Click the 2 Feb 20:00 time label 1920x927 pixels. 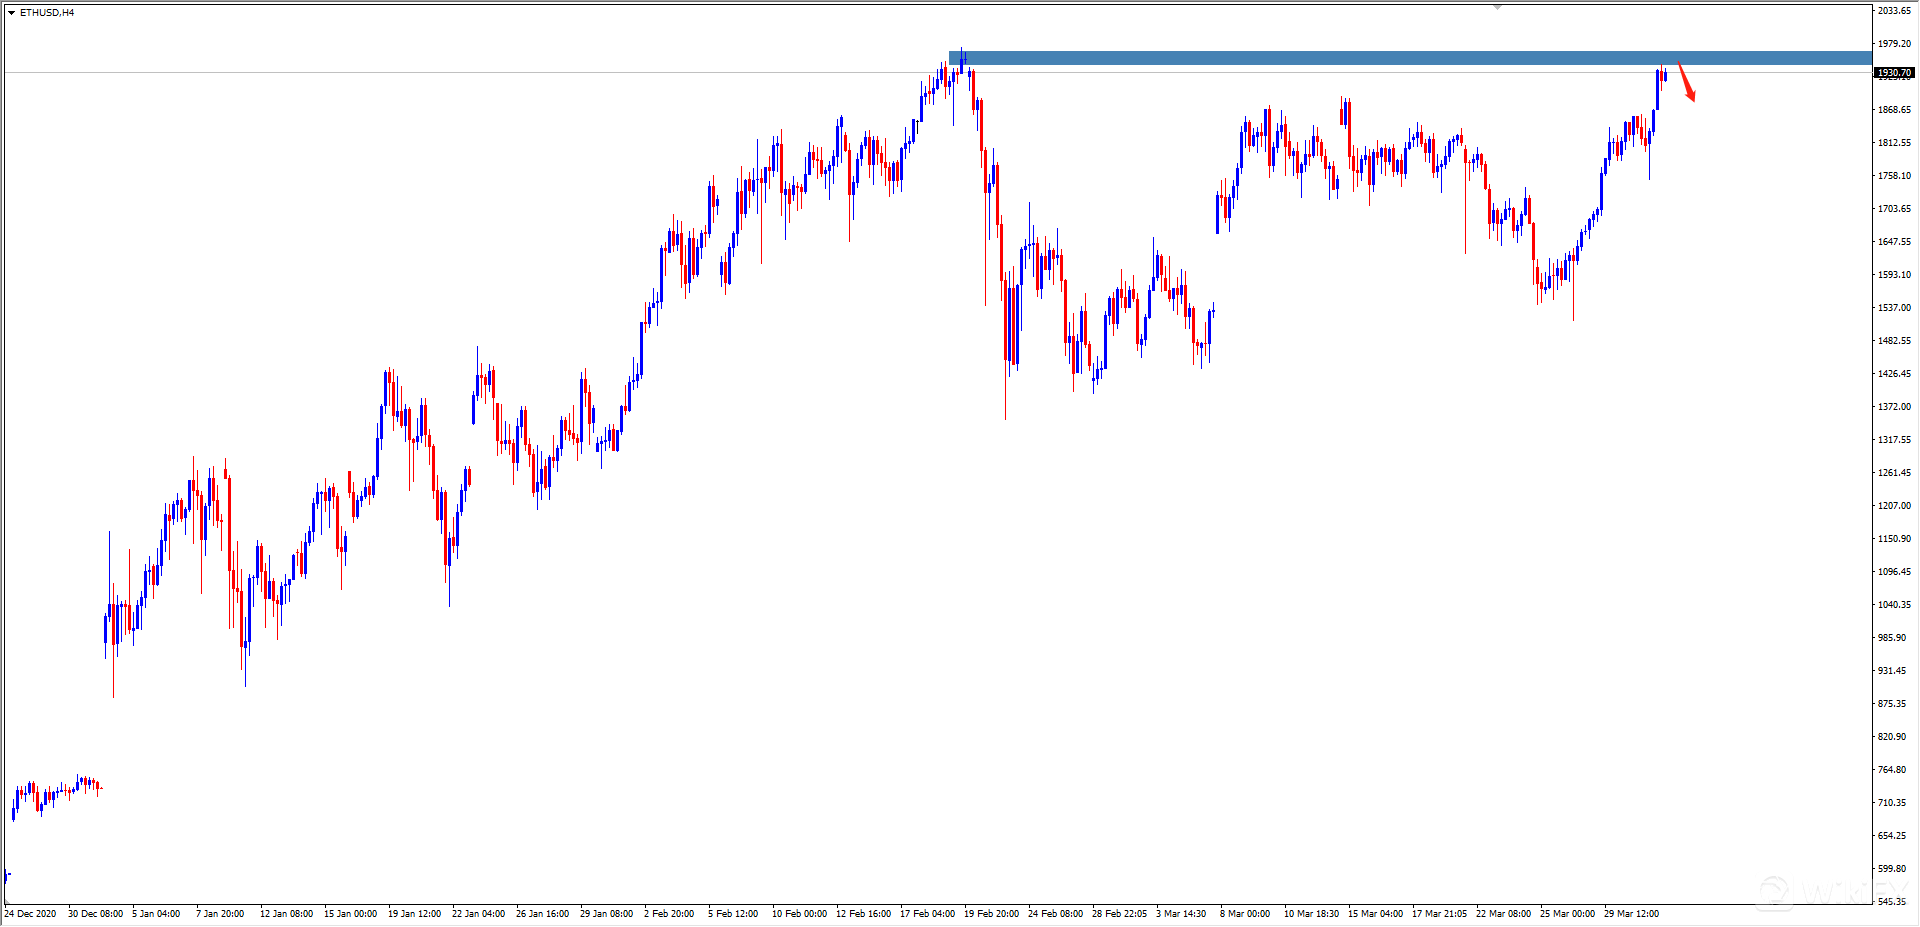point(669,914)
